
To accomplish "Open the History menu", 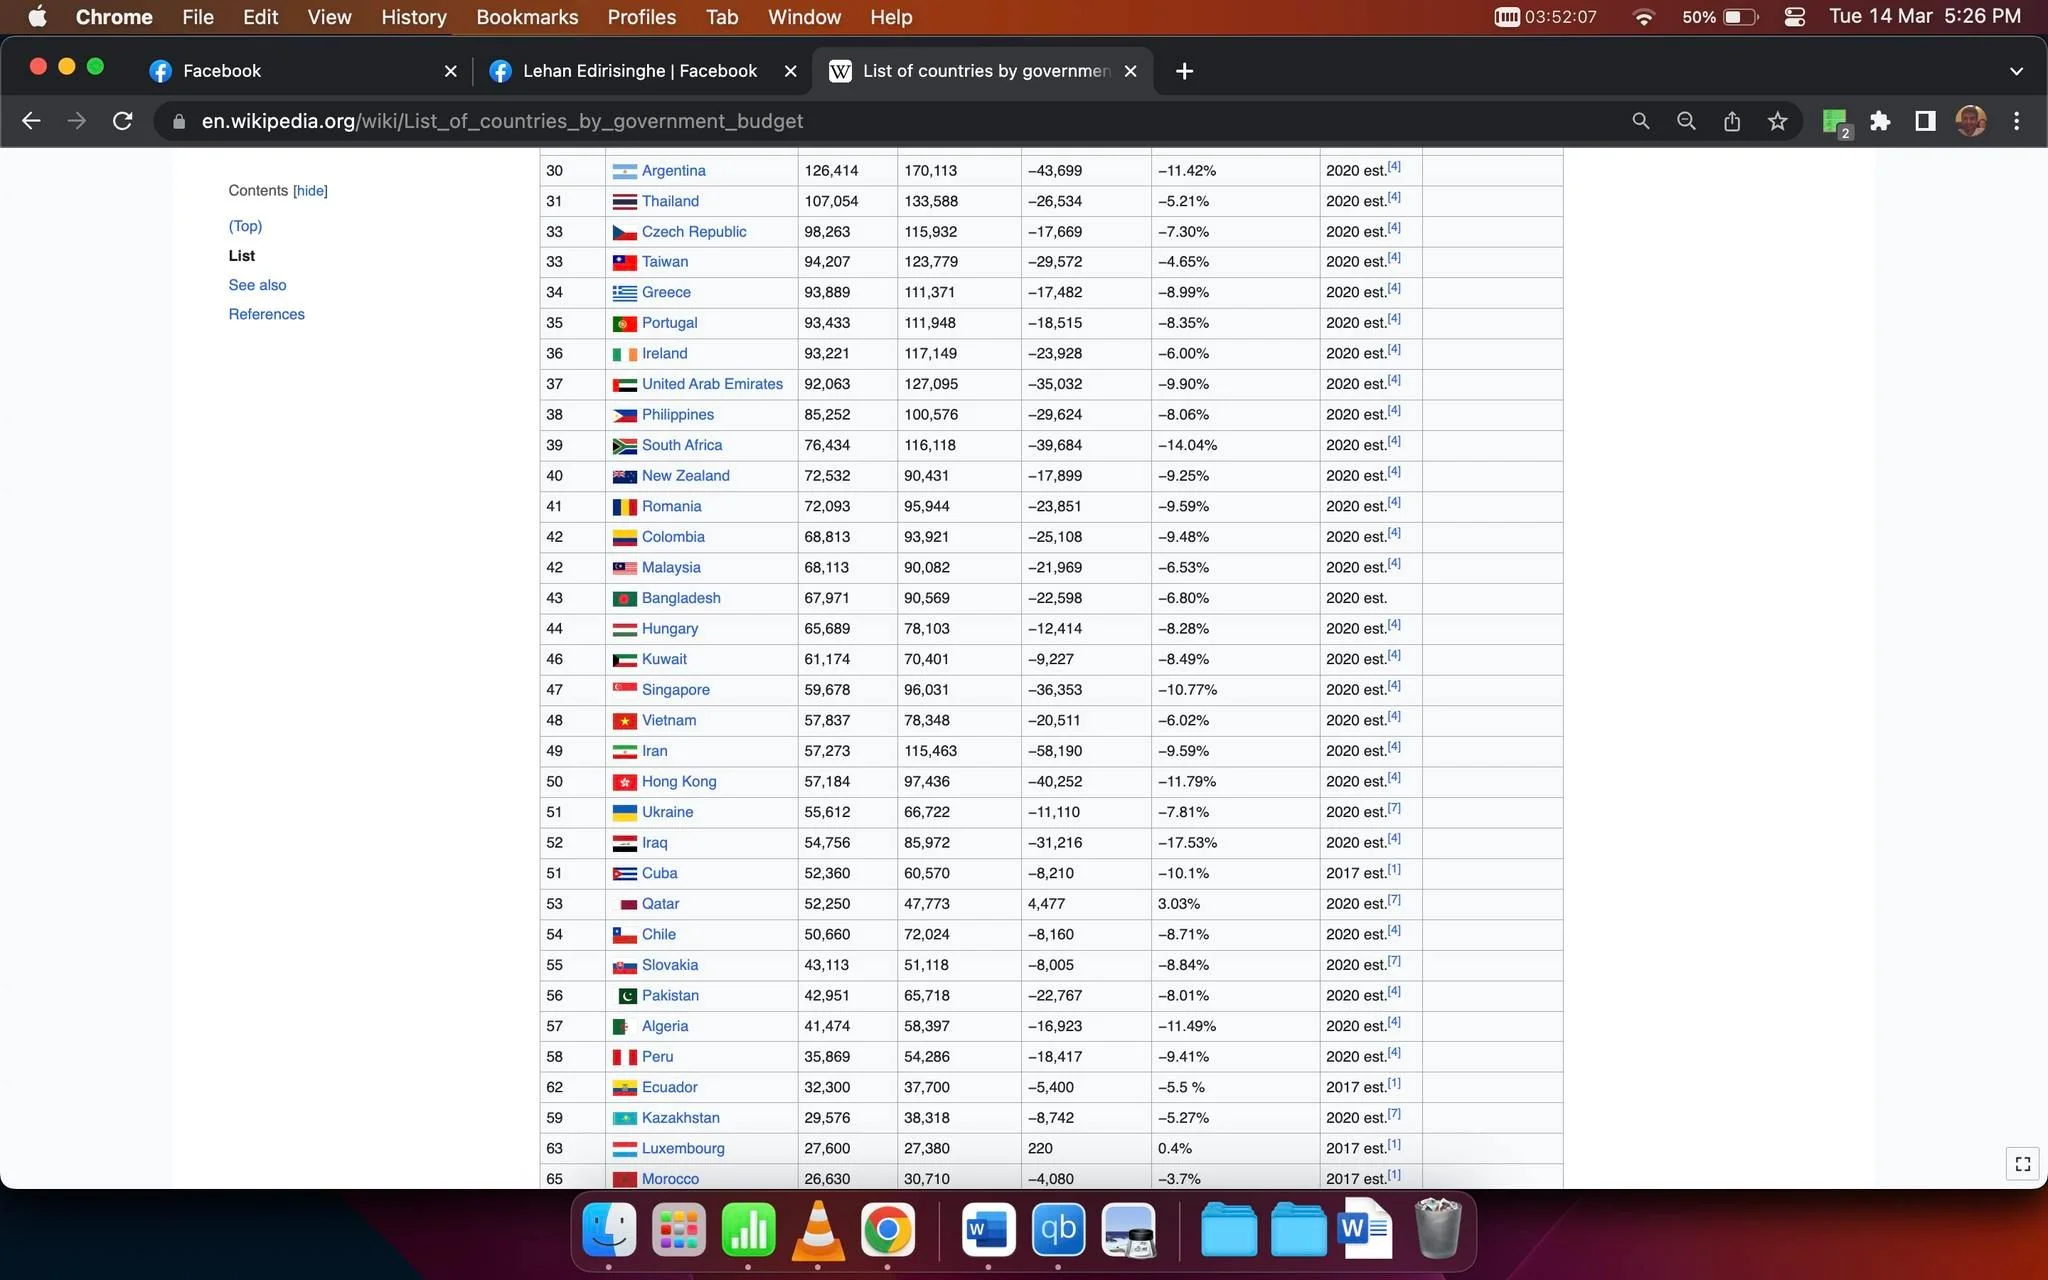I will [x=413, y=17].
